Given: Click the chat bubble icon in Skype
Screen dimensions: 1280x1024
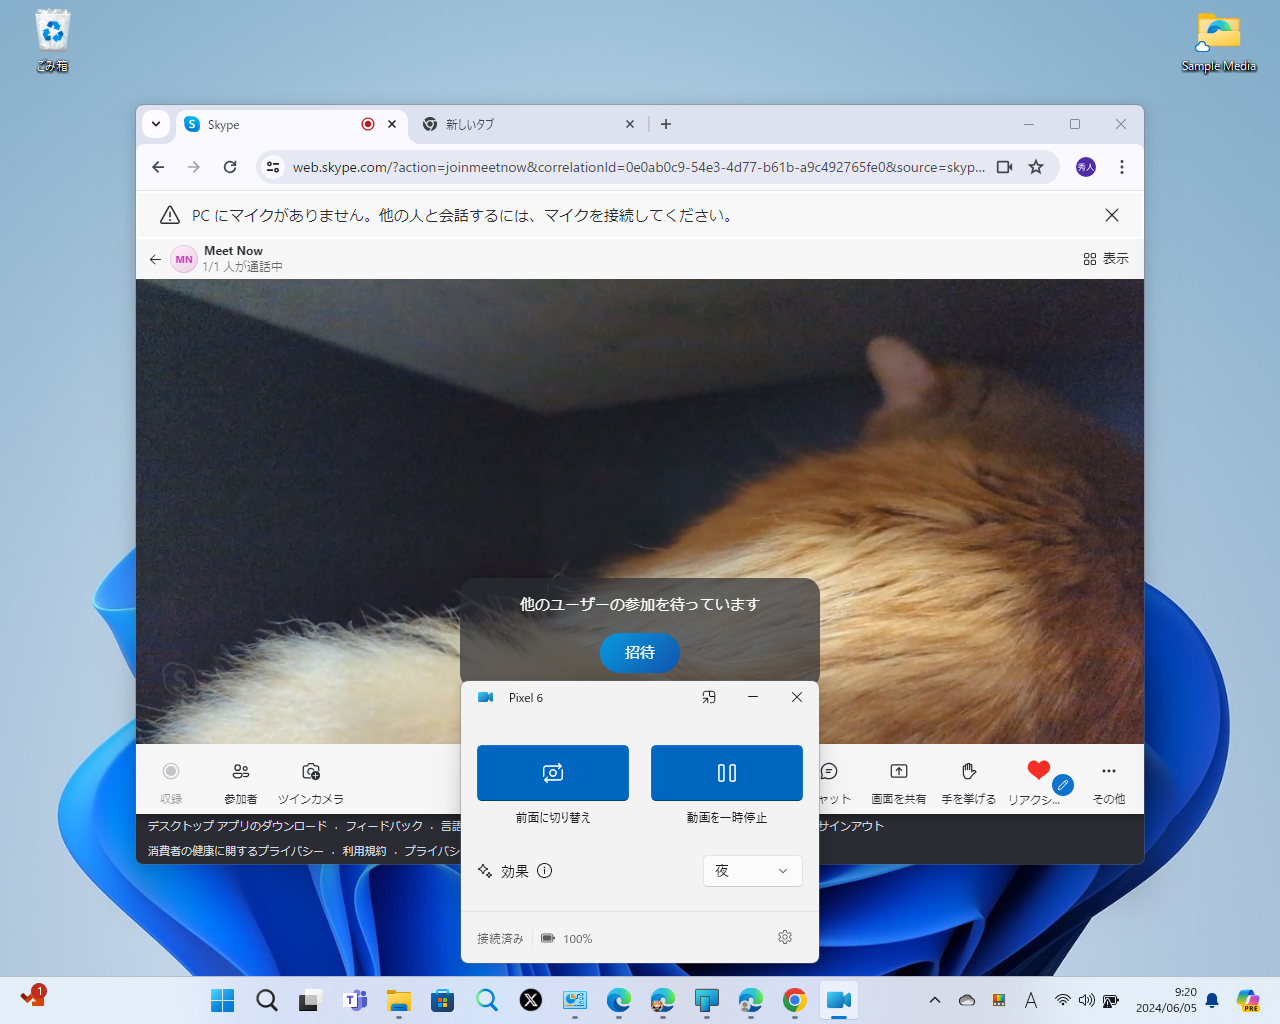Looking at the screenshot, I should (x=829, y=771).
